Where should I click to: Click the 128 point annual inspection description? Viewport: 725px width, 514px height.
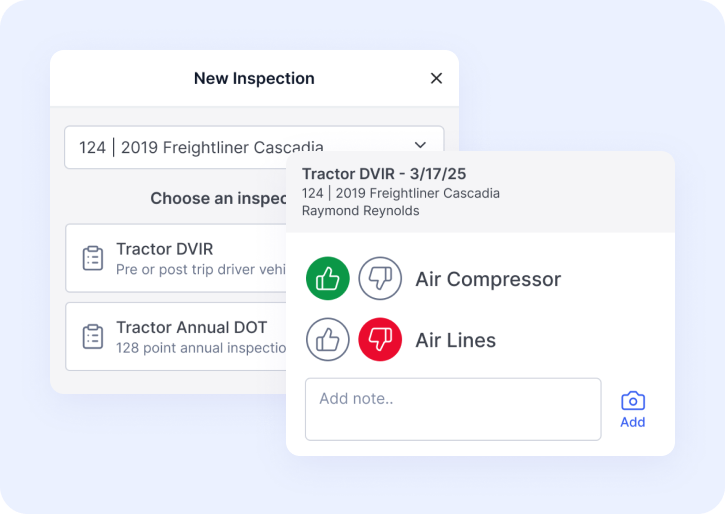pos(201,347)
